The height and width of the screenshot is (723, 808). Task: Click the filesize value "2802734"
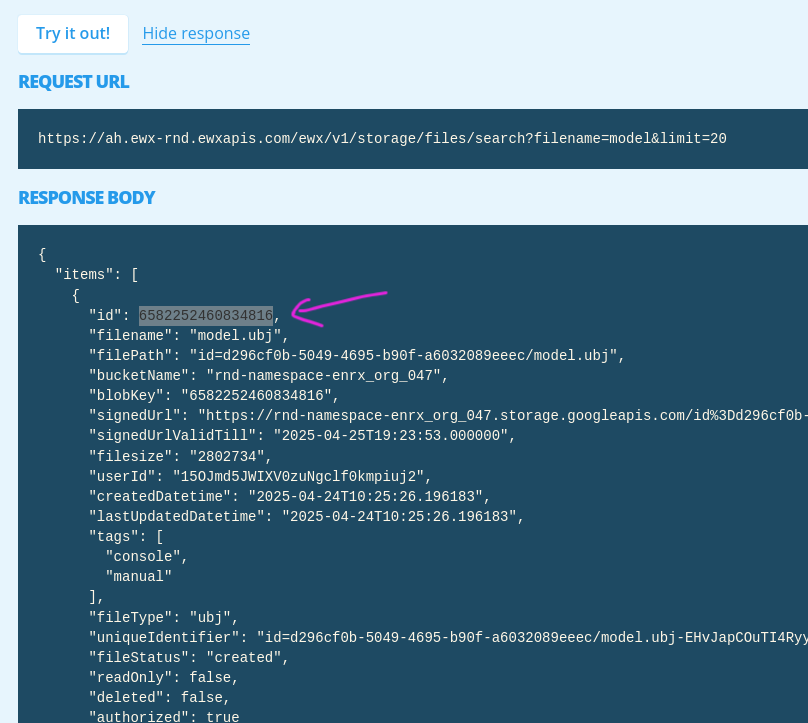click(225, 456)
